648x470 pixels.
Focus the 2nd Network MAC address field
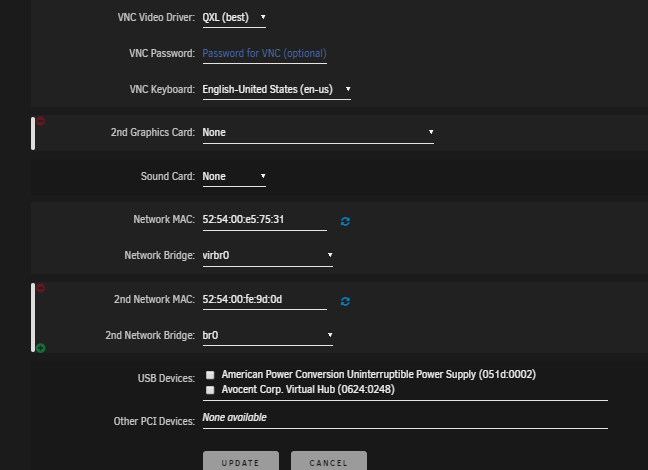click(264, 300)
